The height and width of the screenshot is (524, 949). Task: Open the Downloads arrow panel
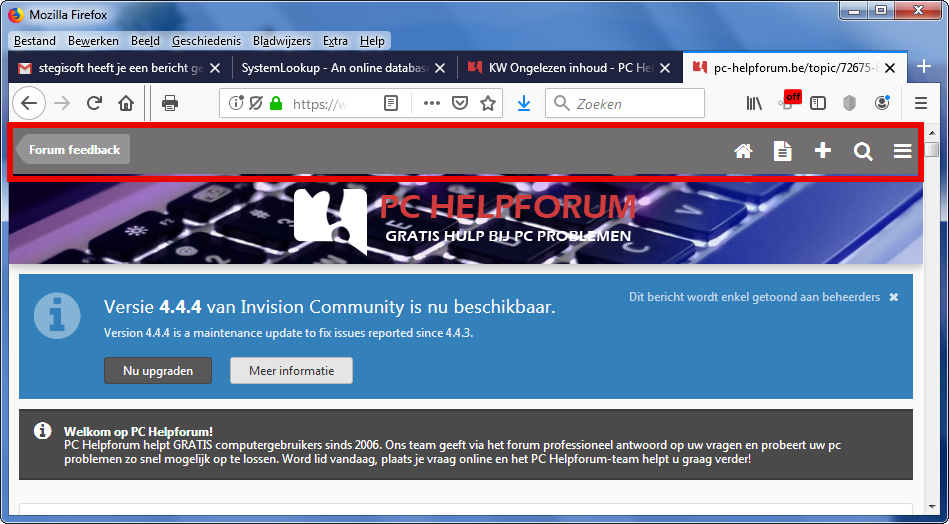pyautogui.click(x=524, y=103)
